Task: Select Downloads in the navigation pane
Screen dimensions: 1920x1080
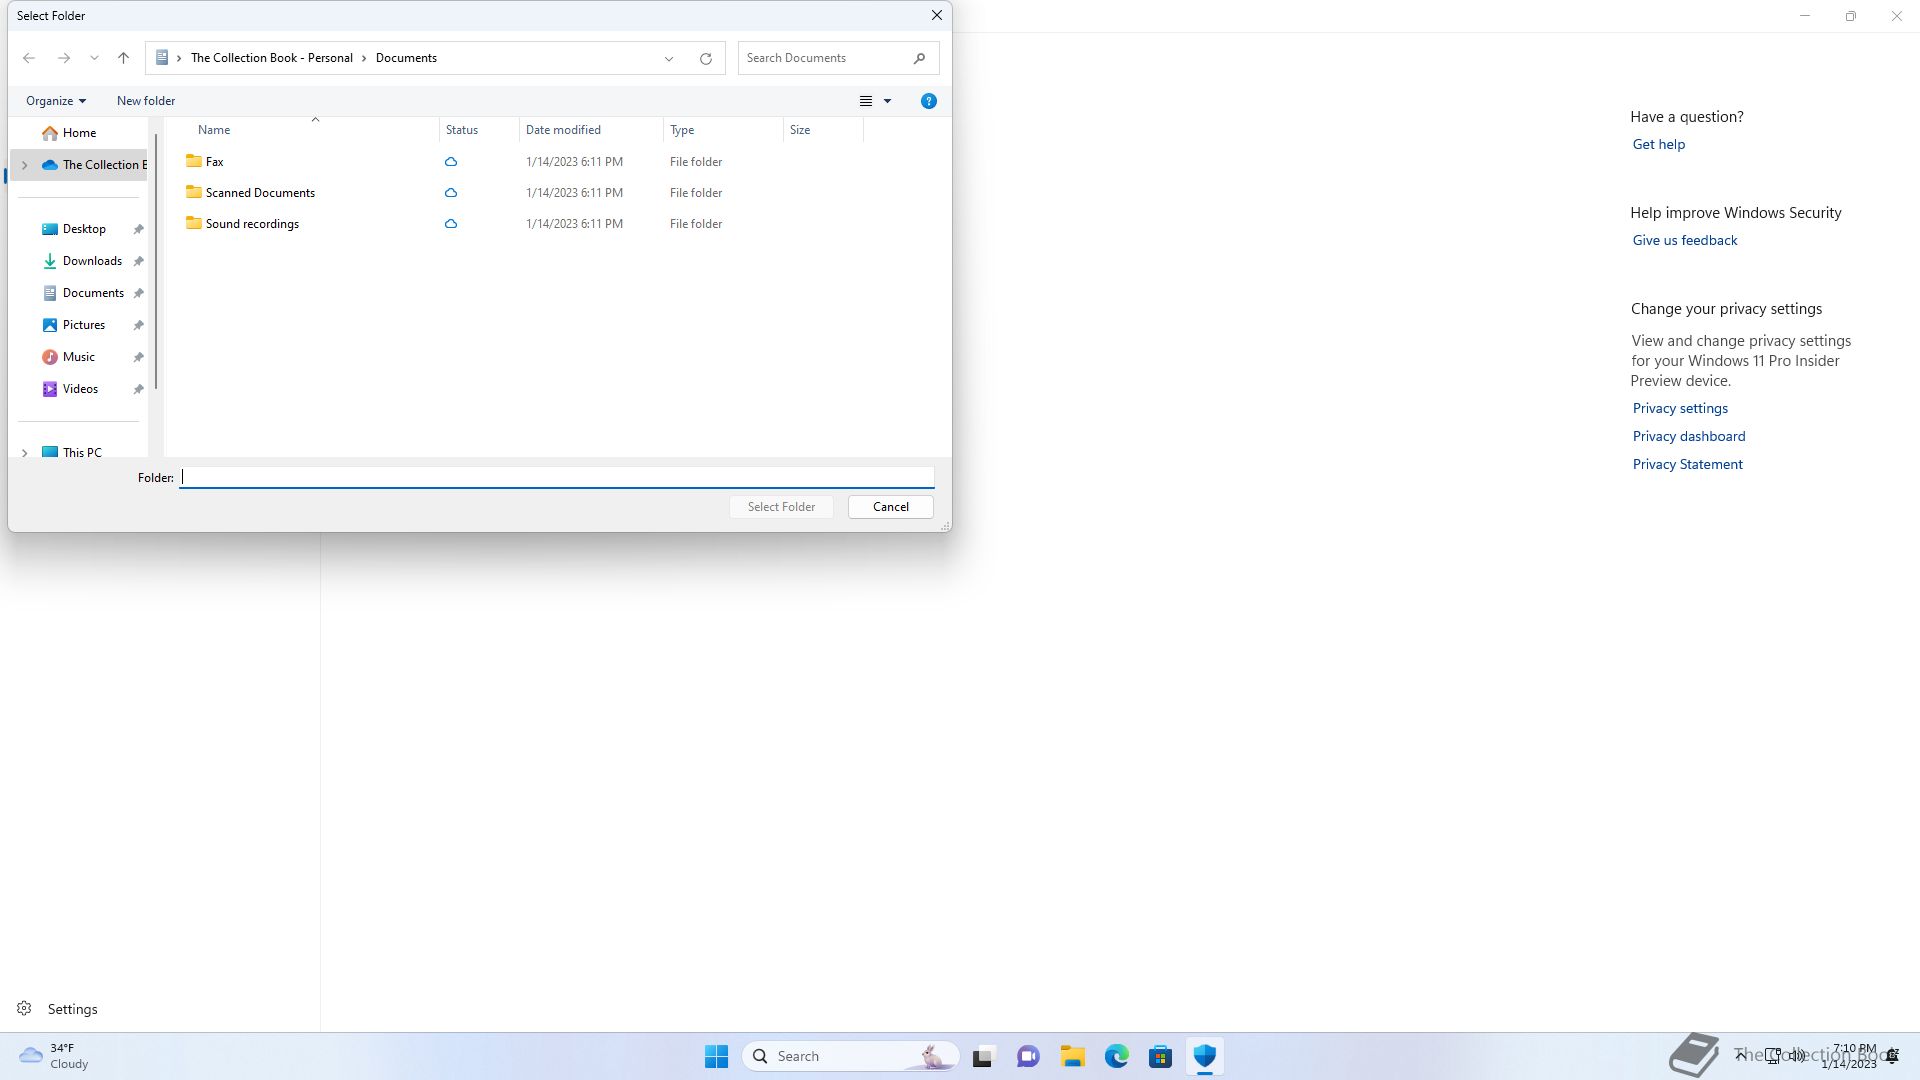Action: tap(92, 261)
